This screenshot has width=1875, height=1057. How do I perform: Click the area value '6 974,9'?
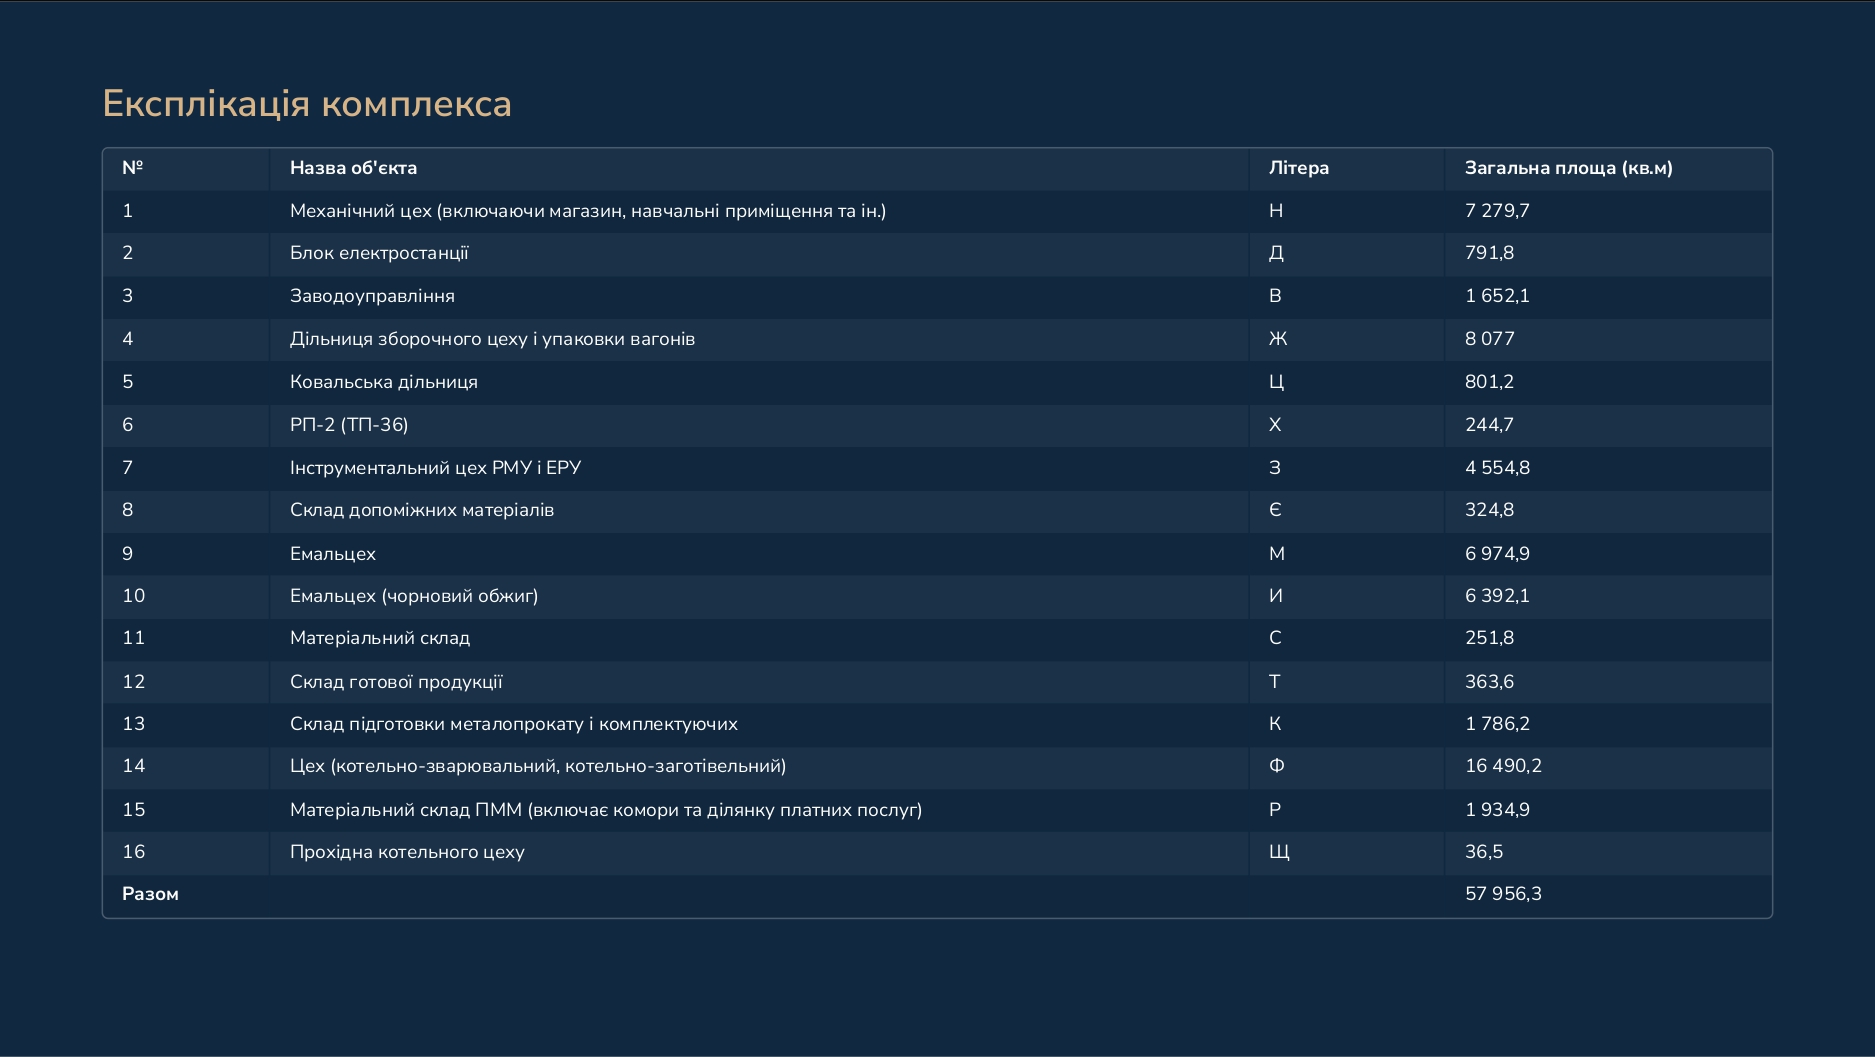(x=1497, y=554)
